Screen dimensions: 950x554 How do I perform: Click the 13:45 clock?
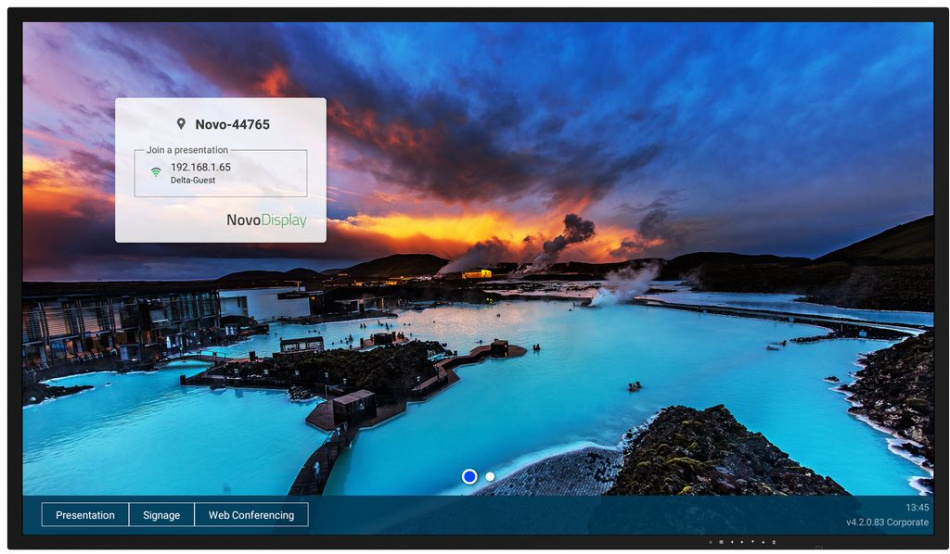click(x=917, y=508)
